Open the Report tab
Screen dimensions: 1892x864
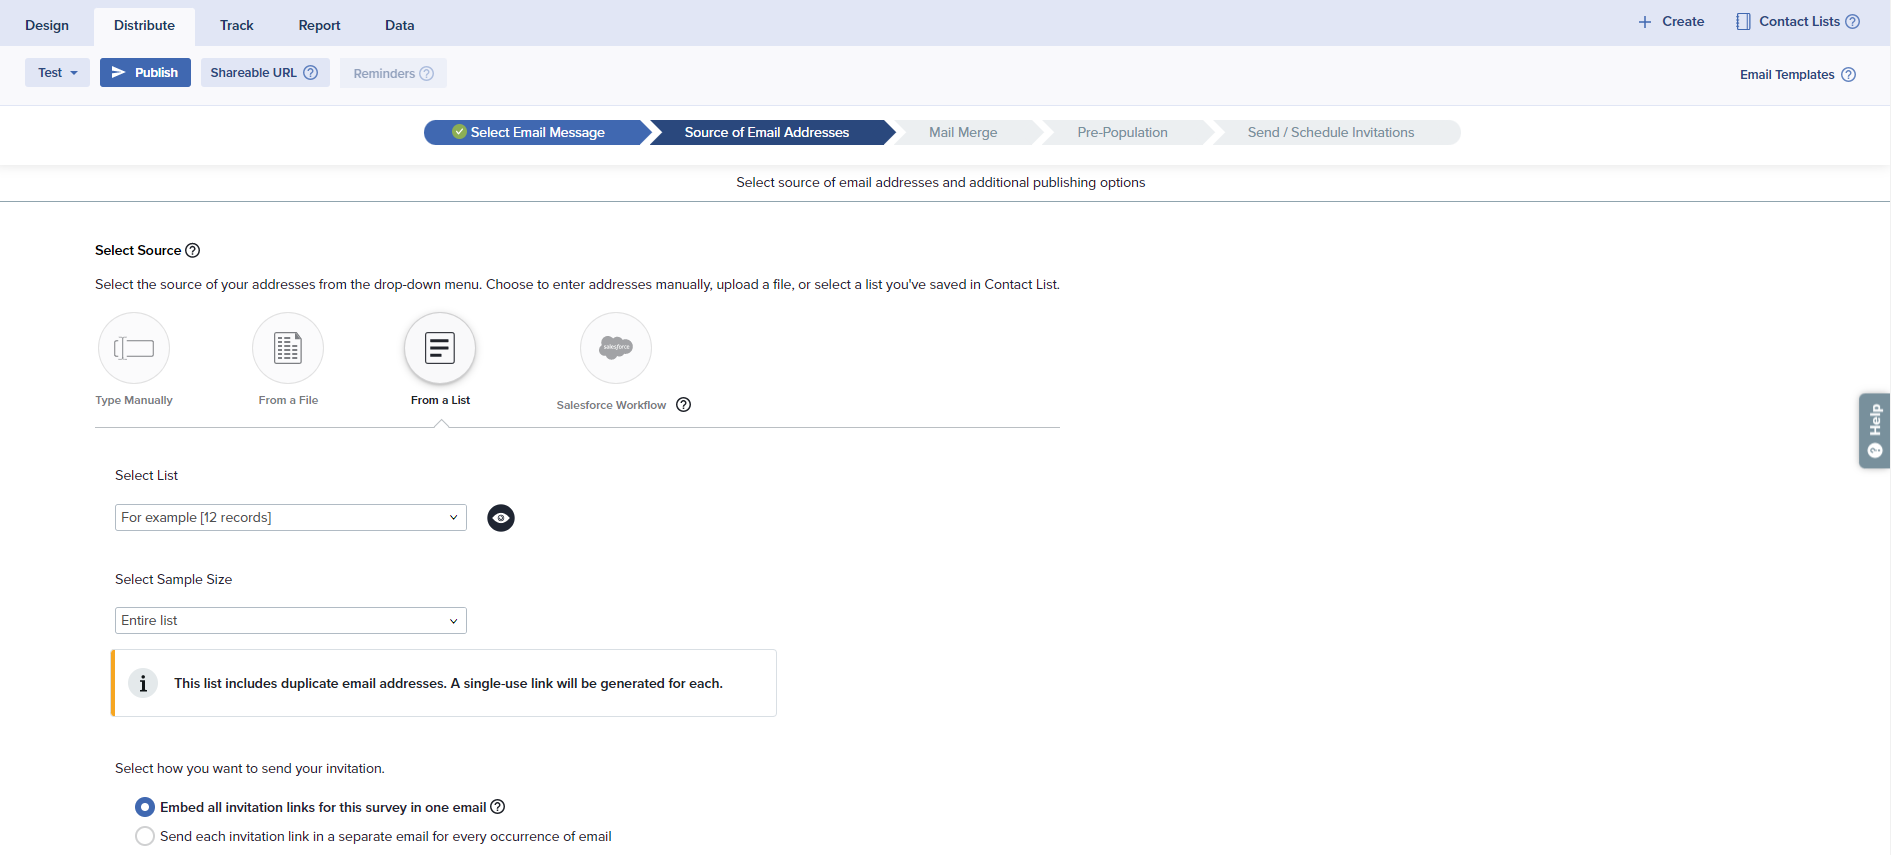pyautogui.click(x=319, y=26)
